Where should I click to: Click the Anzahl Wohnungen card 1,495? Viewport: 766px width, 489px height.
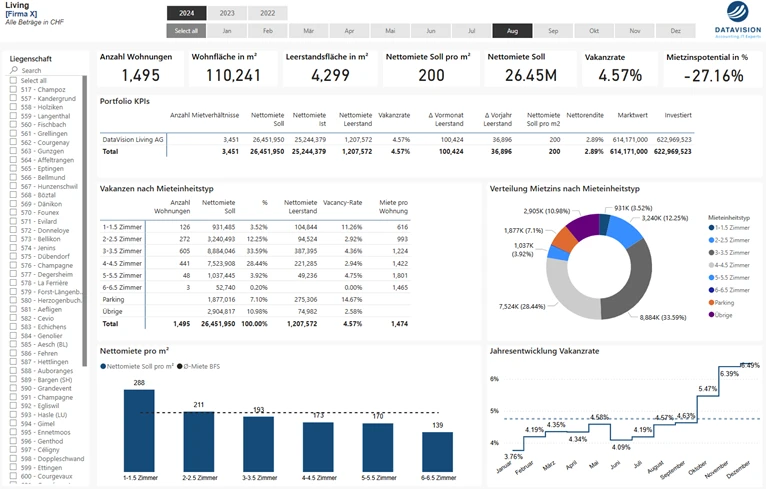140,69
